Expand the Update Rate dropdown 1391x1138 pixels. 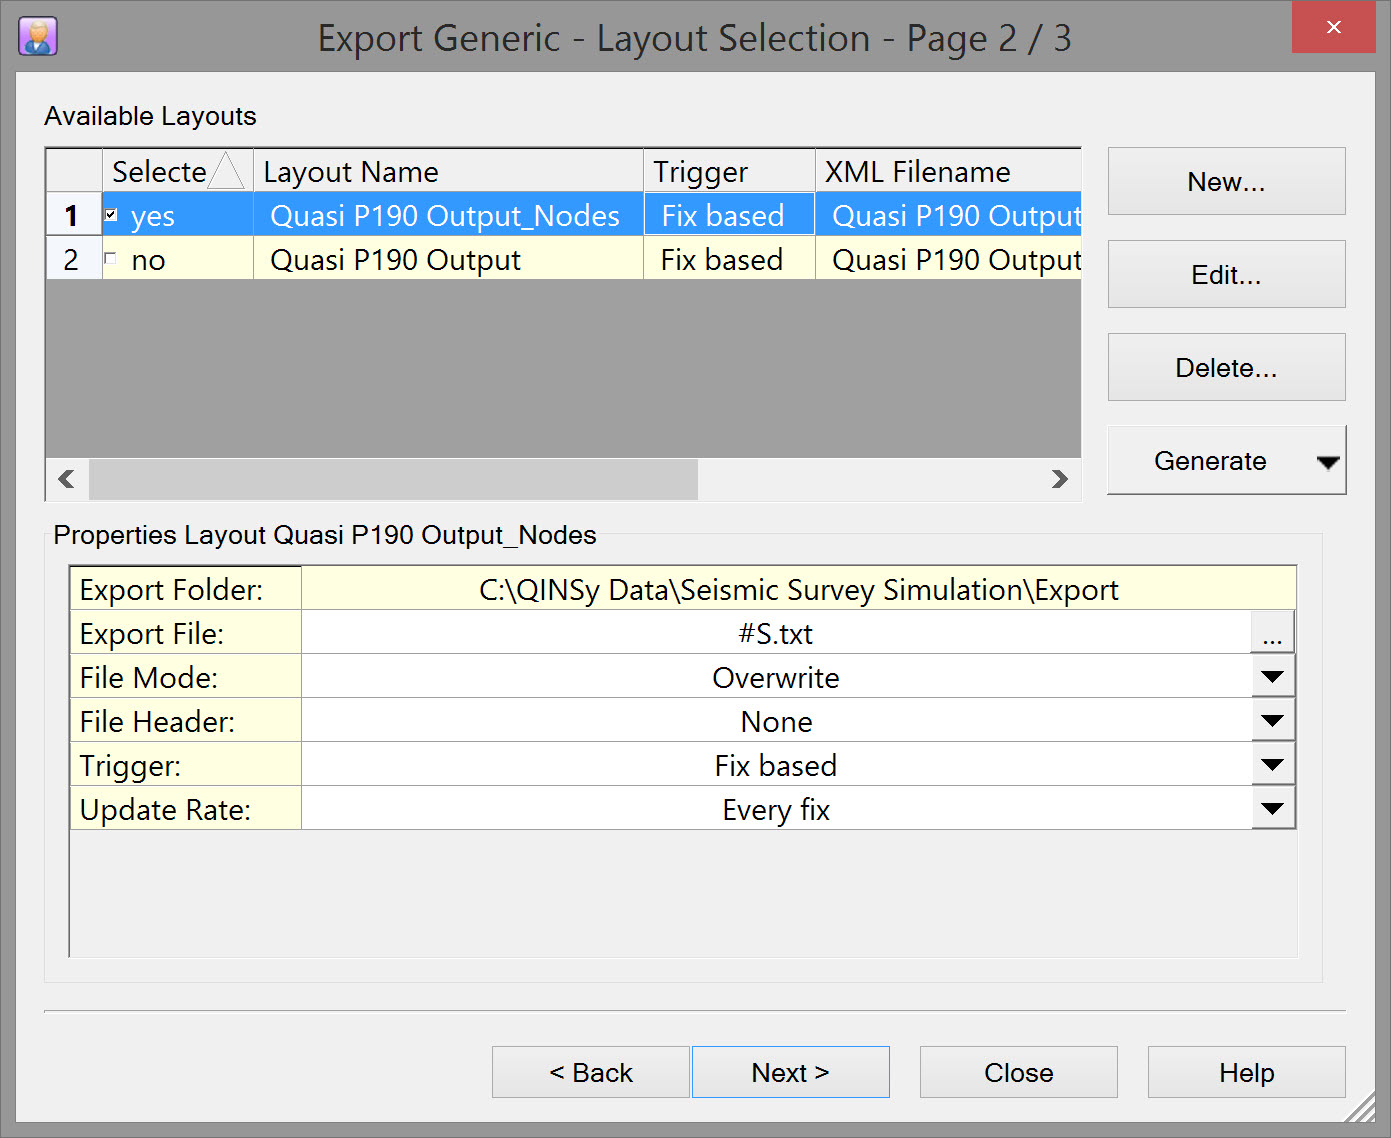click(1272, 809)
